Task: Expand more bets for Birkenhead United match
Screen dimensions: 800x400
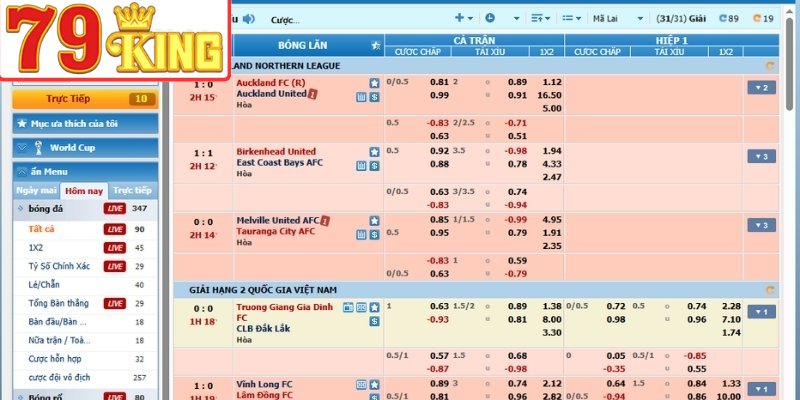Action: point(761,157)
